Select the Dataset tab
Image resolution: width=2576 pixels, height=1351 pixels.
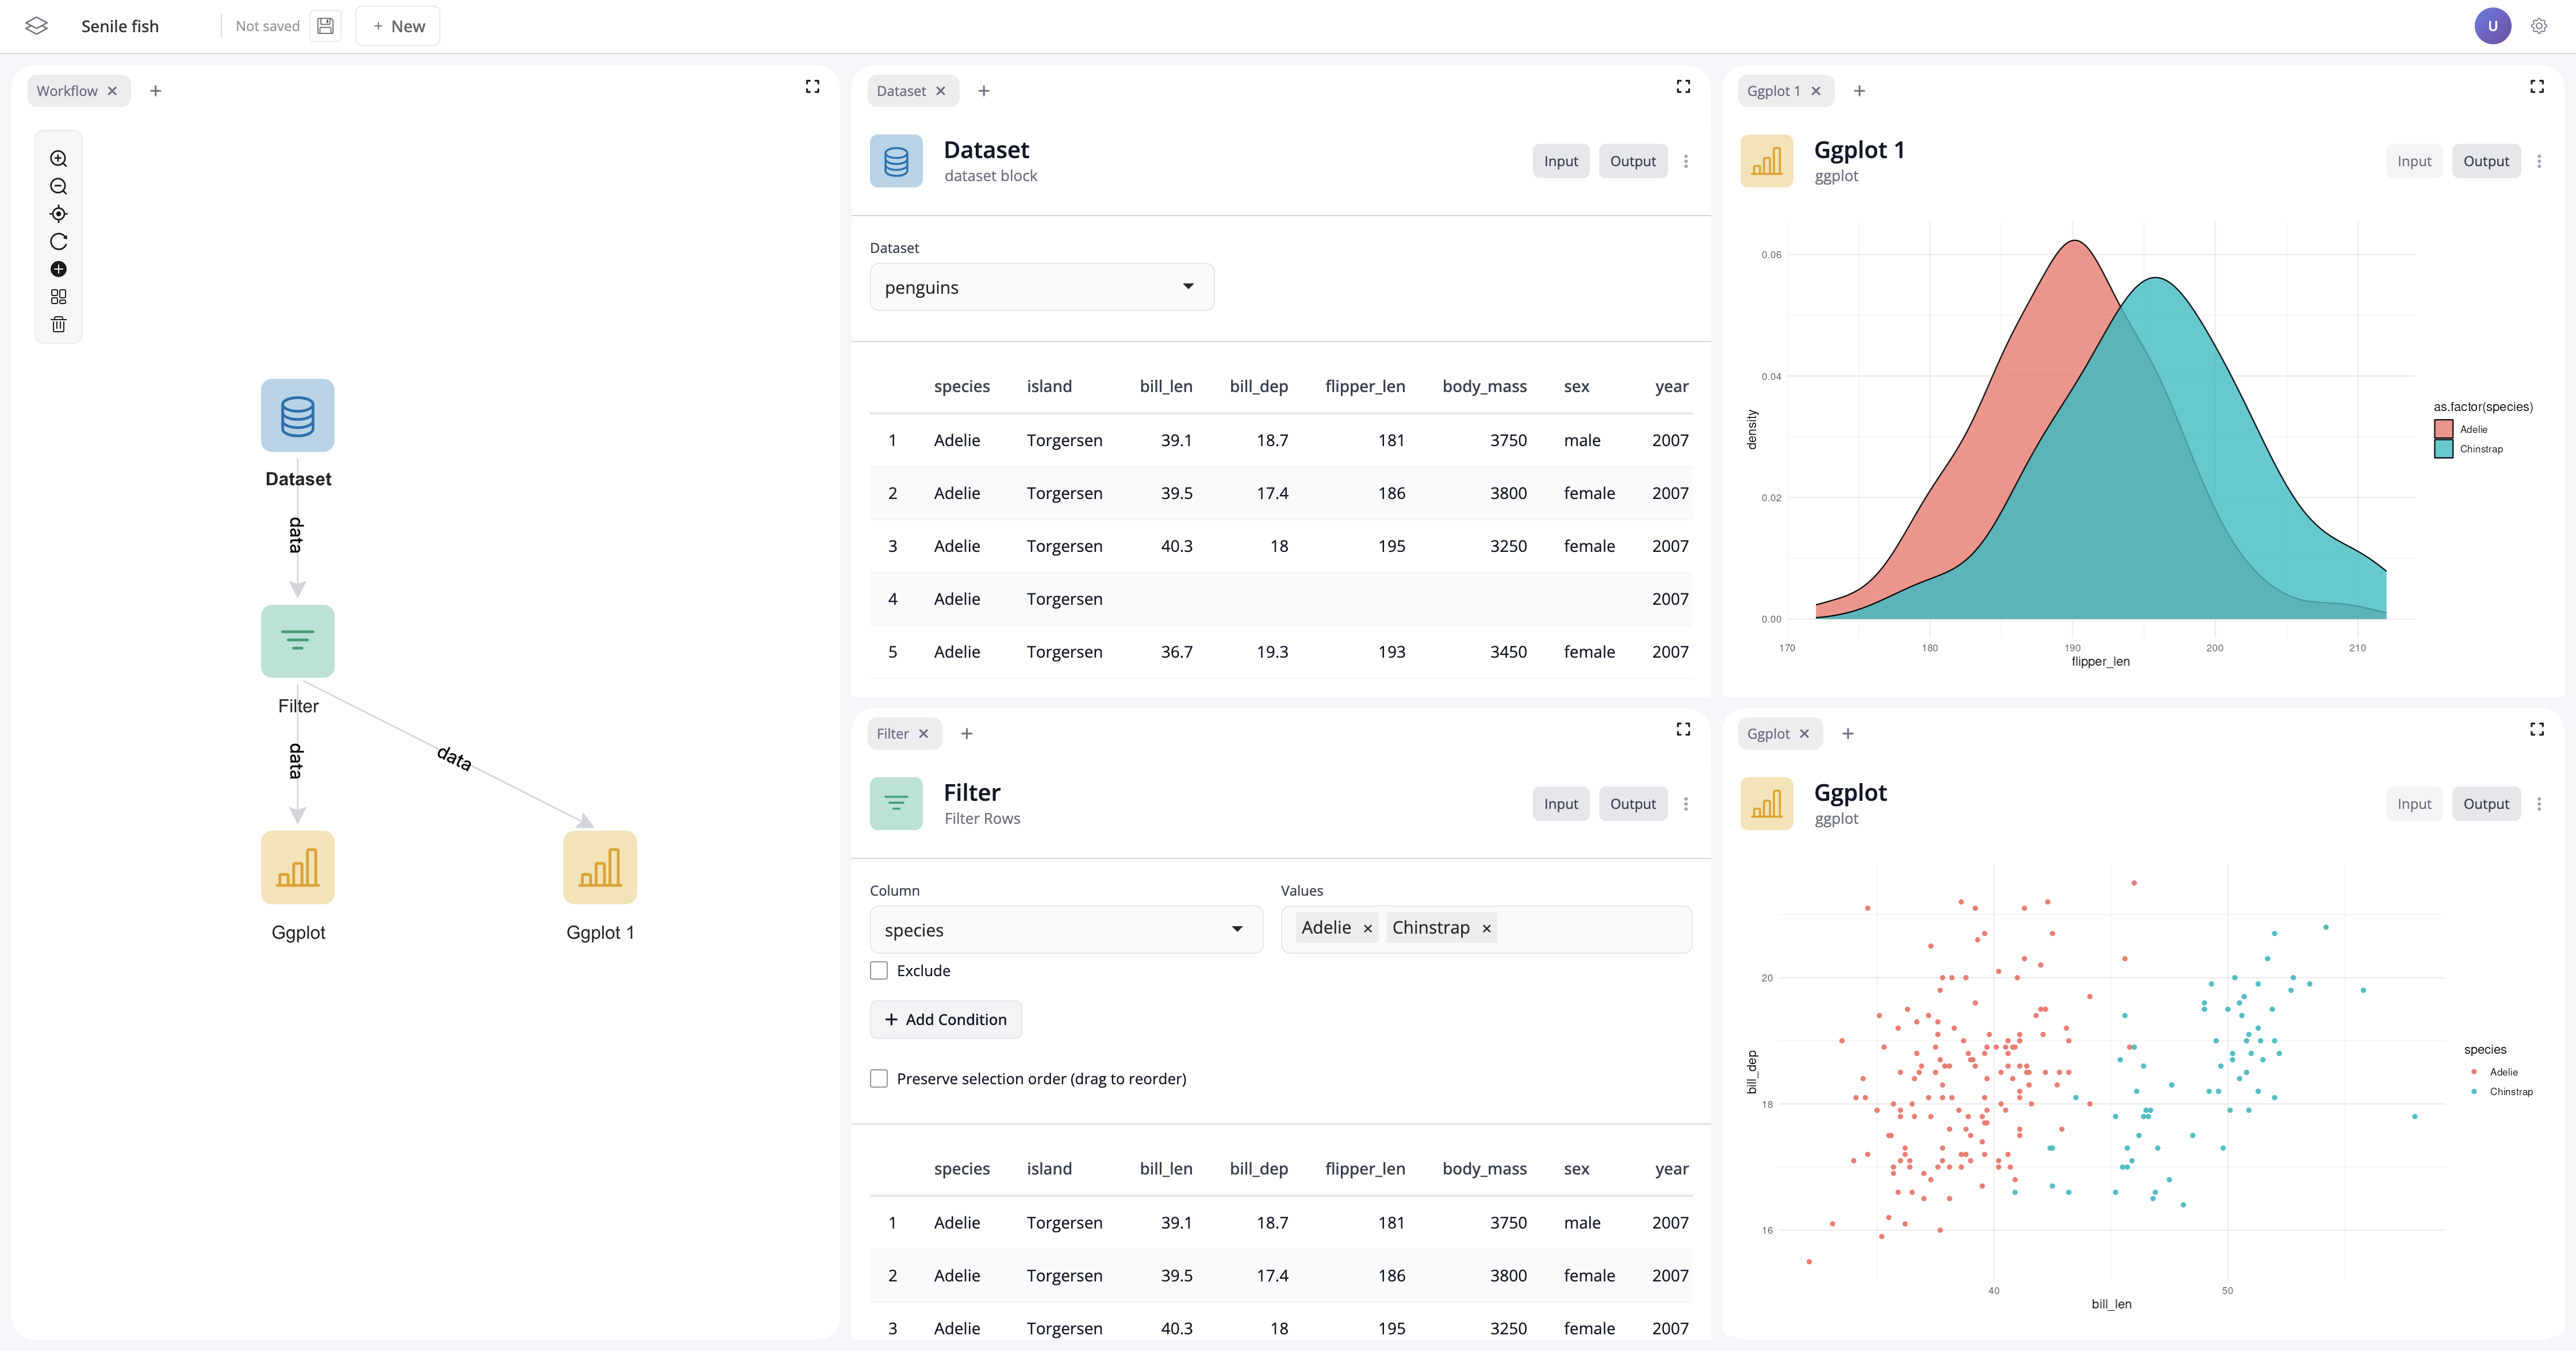[x=903, y=90]
